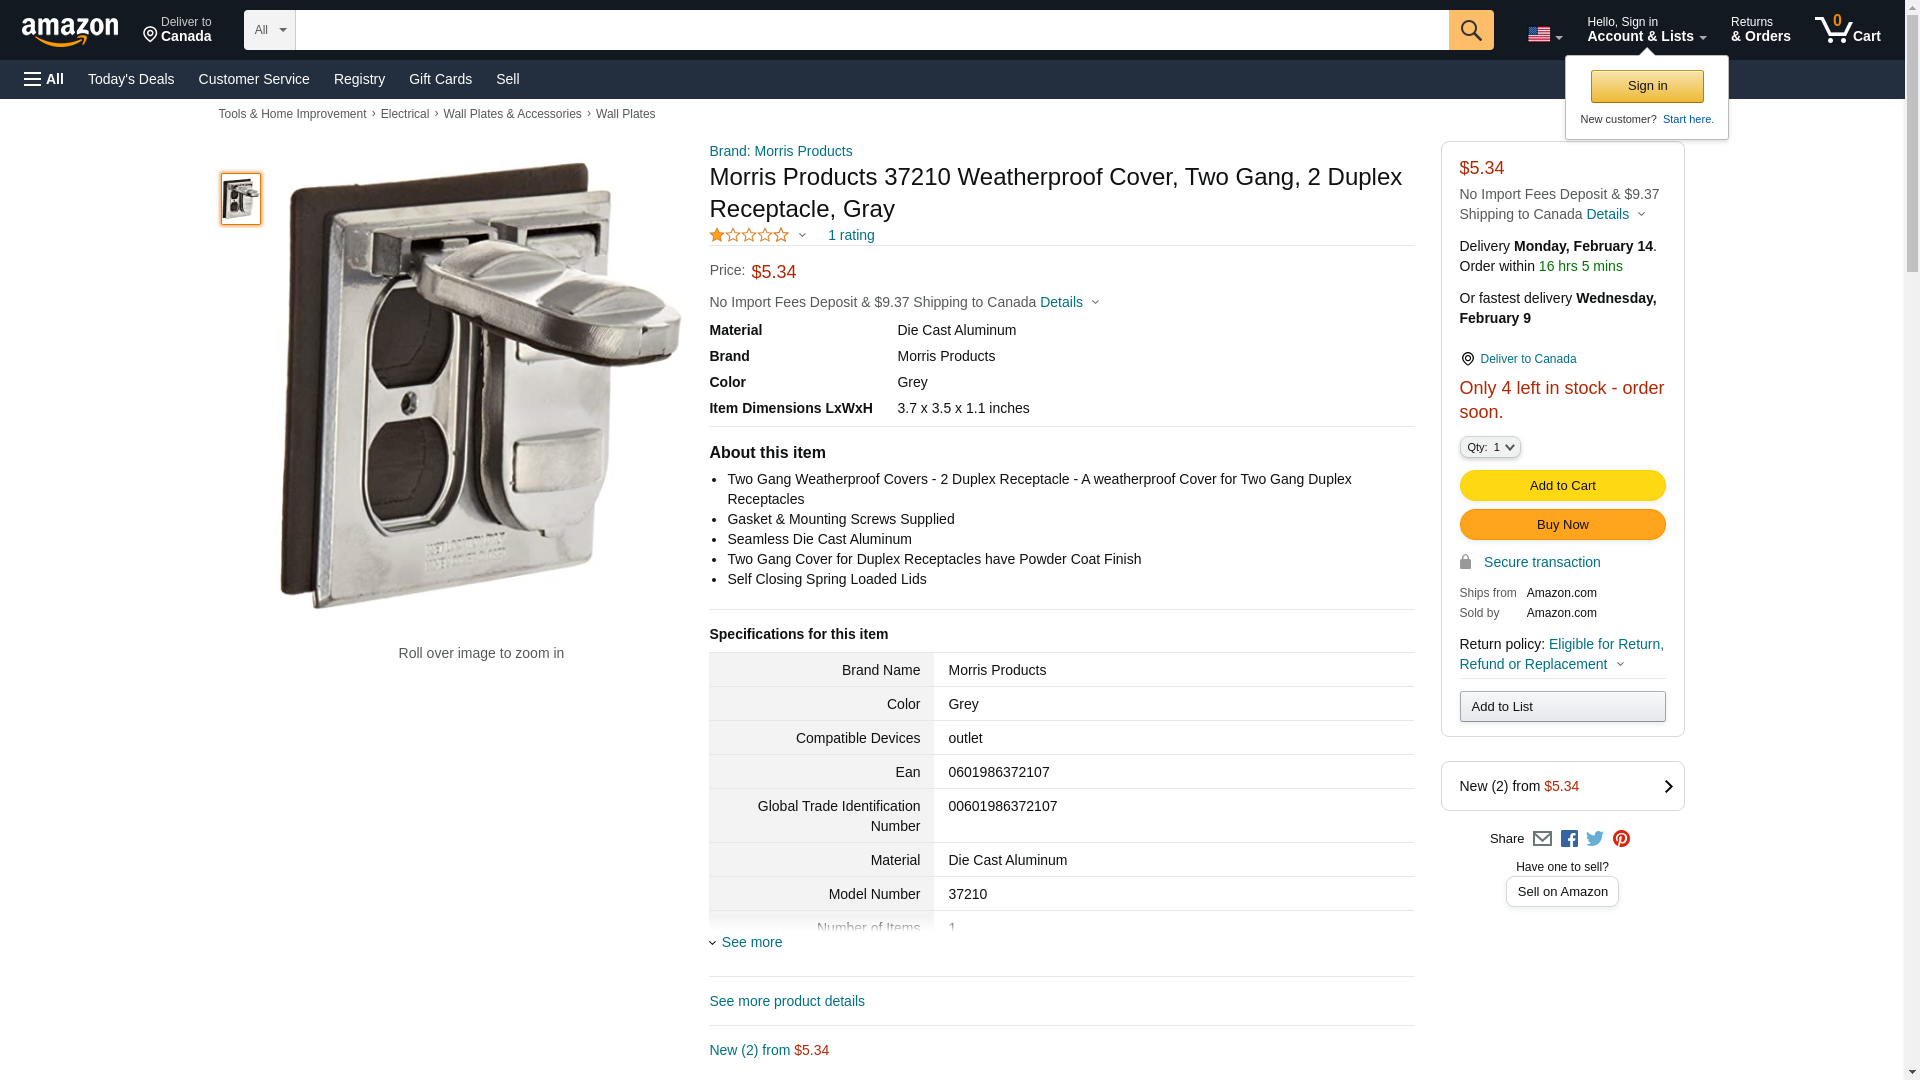1920x1080 pixels.
Task: Click the Add to Cart button
Action: point(1562,485)
